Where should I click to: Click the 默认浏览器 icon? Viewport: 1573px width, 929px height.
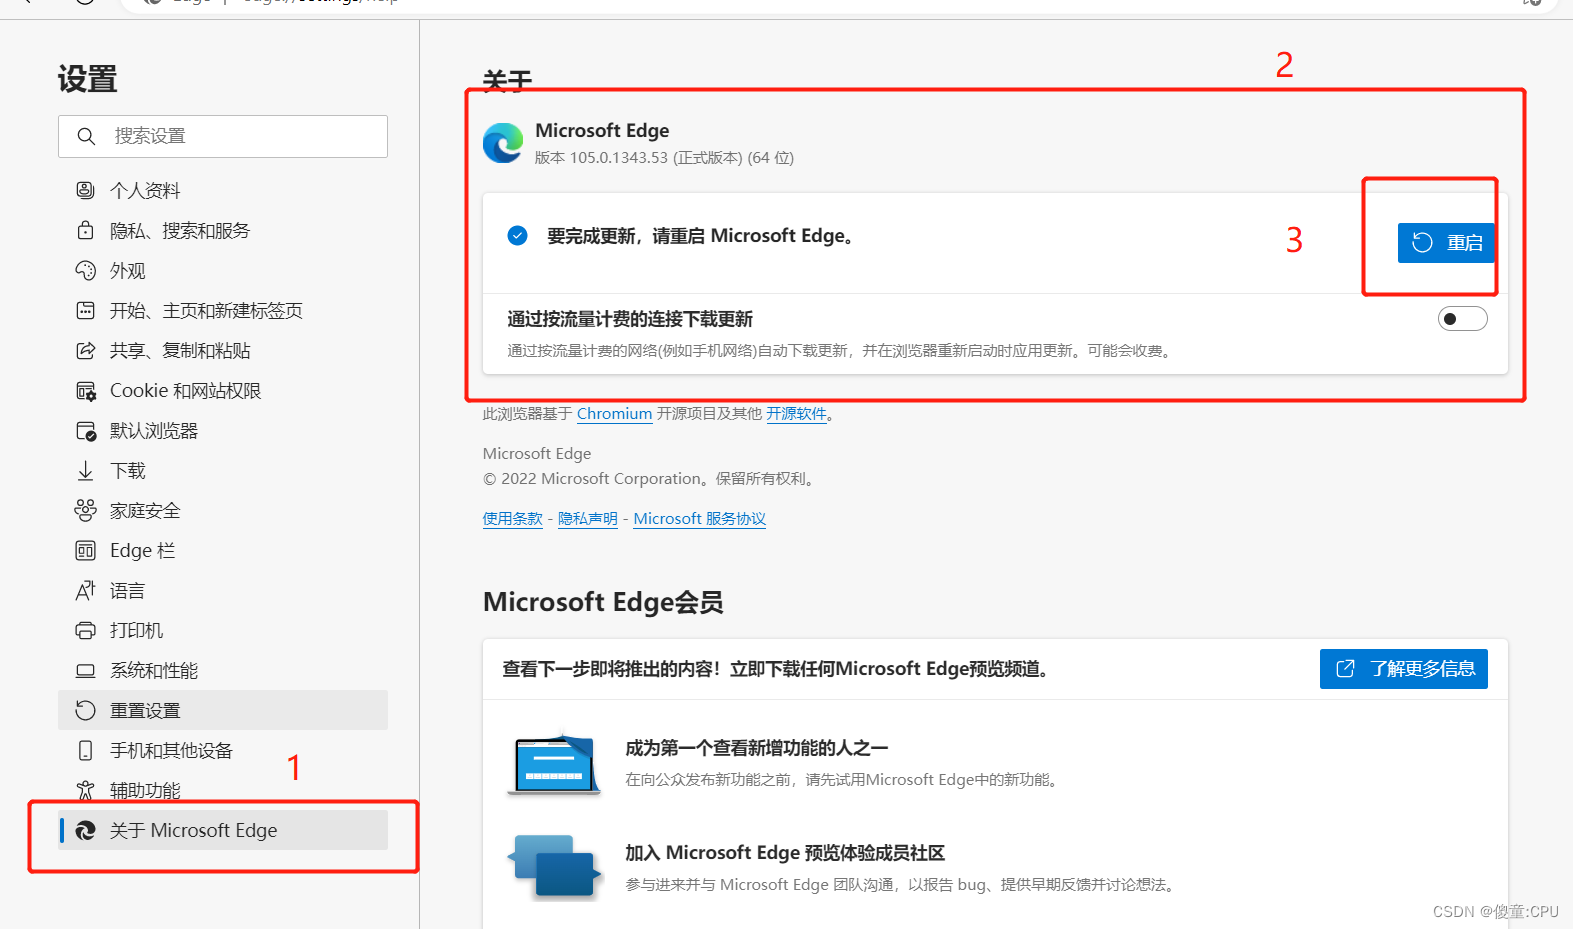coord(86,431)
